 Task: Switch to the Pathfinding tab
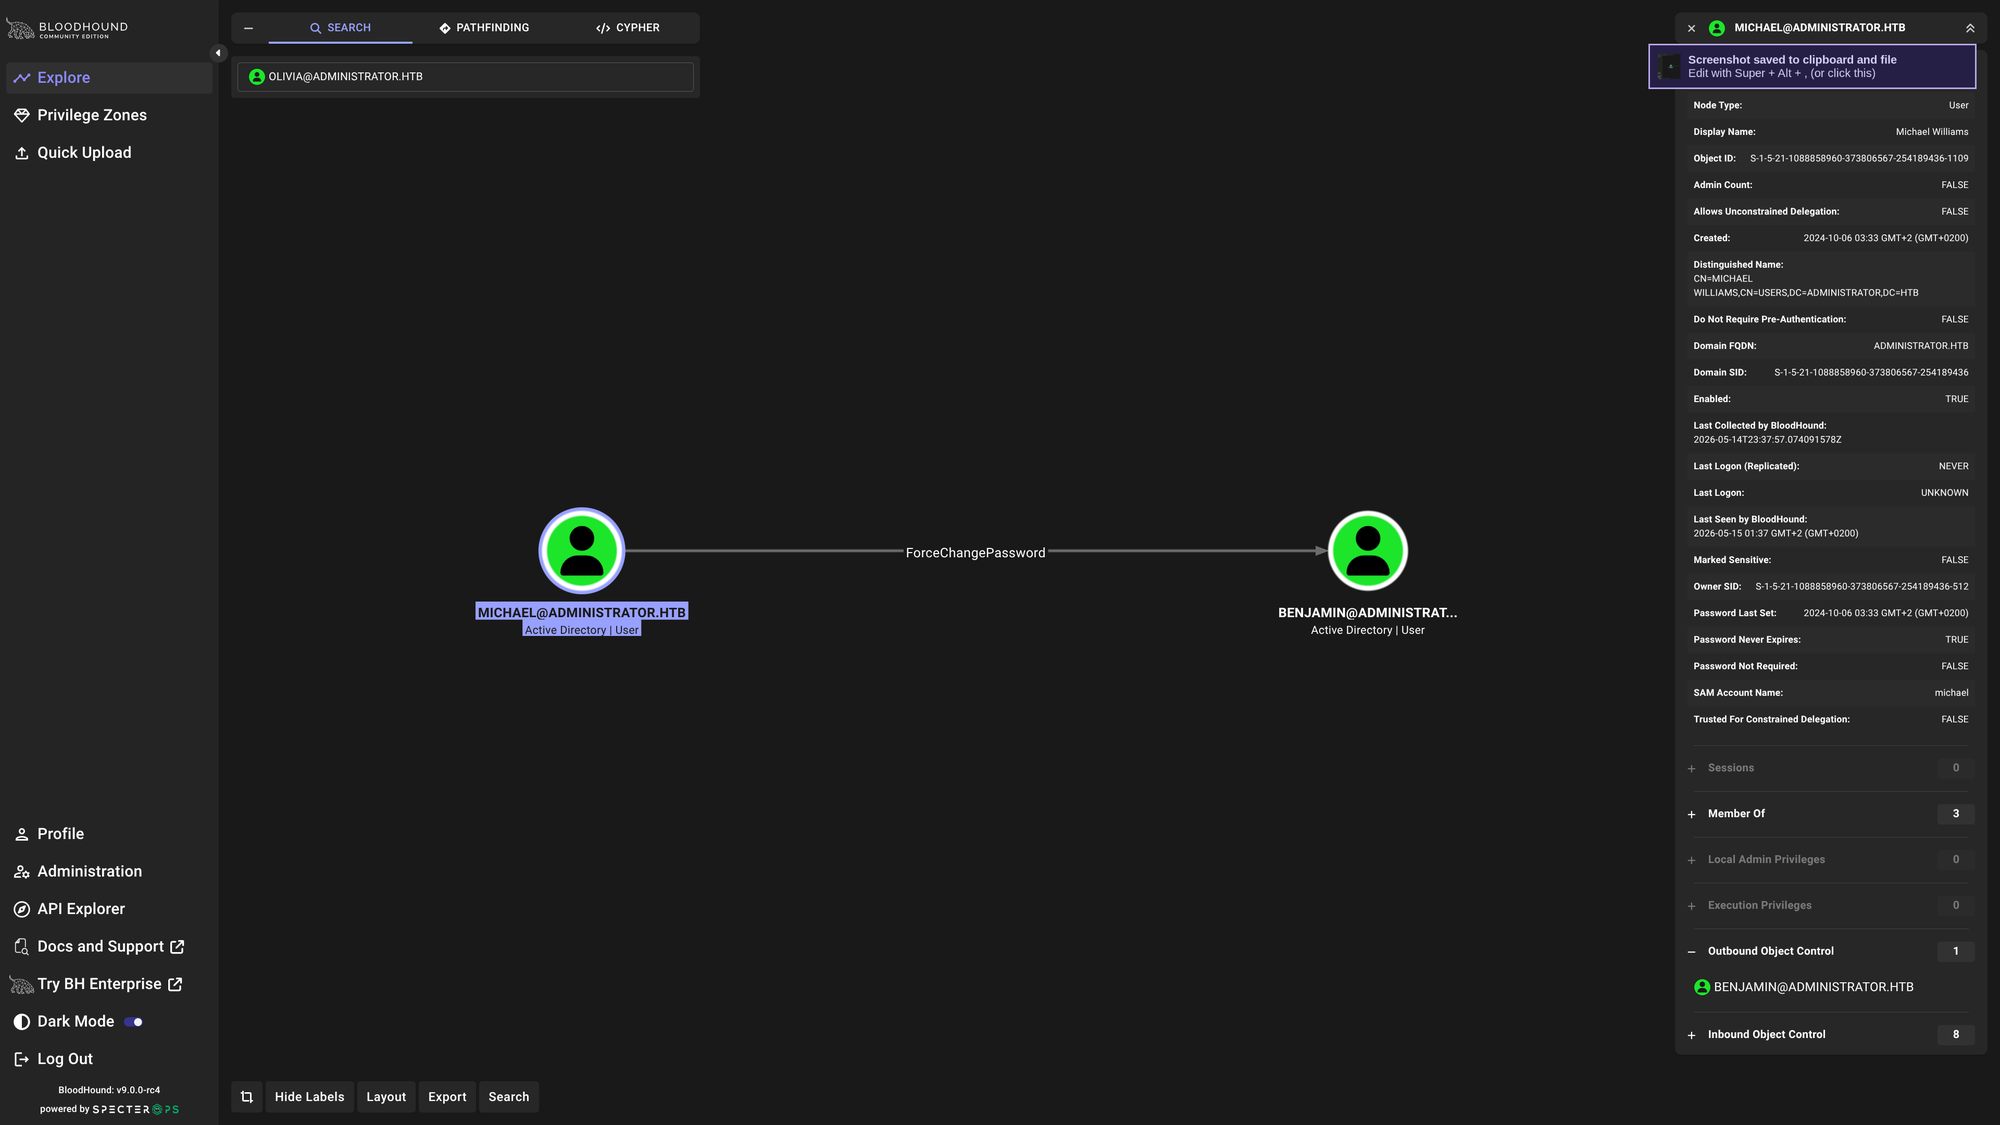(484, 28)
